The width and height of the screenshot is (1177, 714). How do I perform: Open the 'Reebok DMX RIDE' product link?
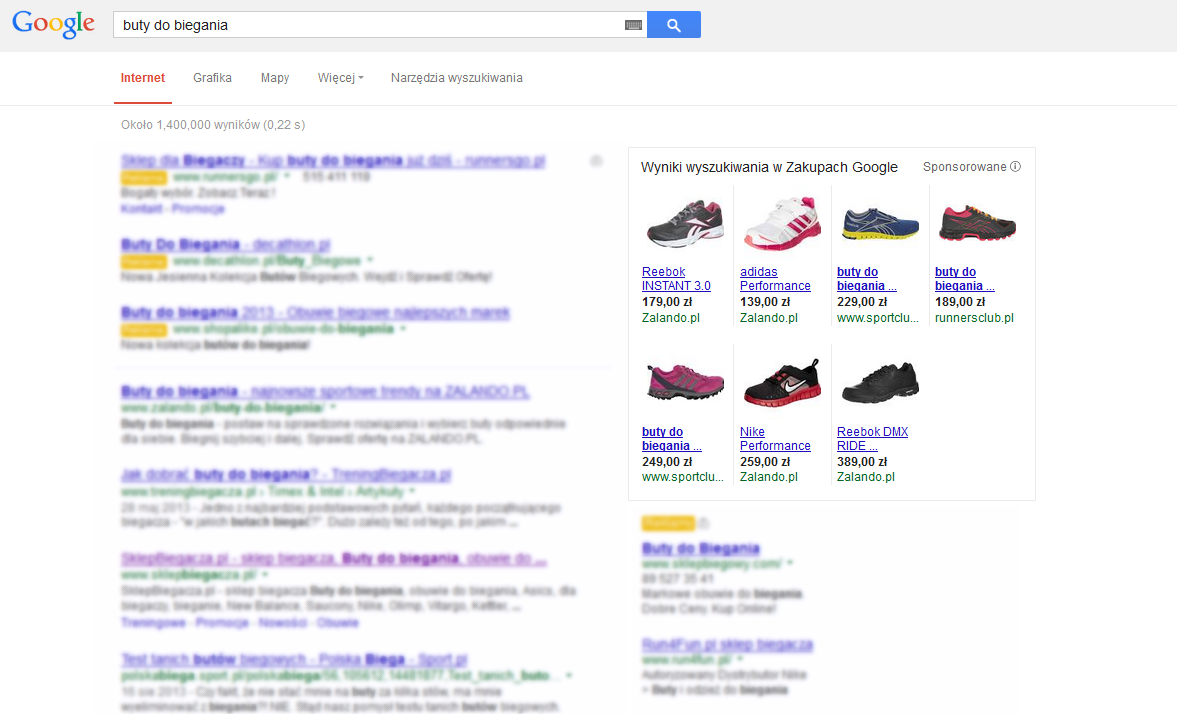coord(872,438)
